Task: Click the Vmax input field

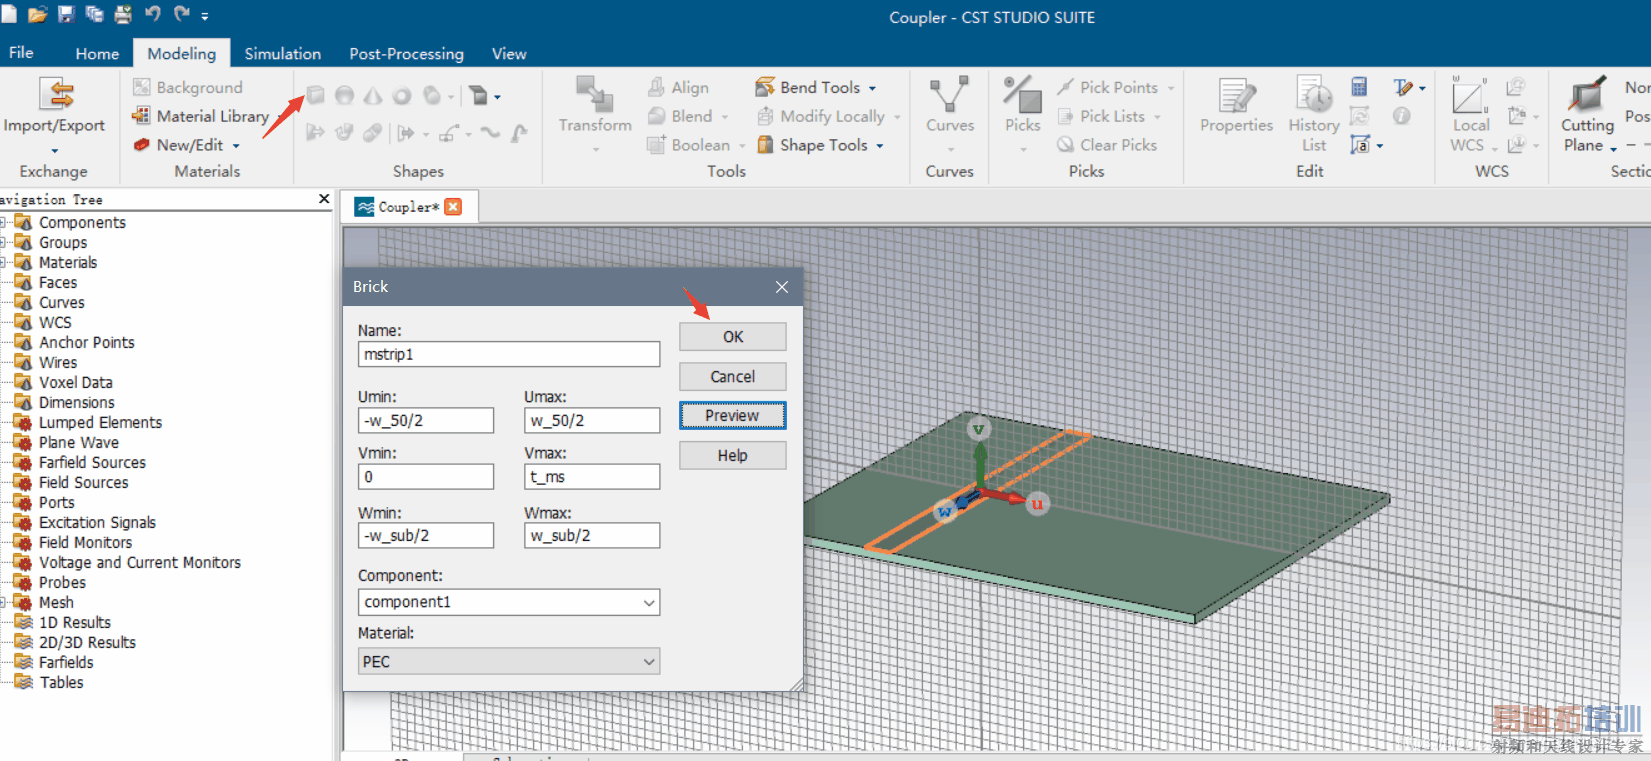Action: 591,477
